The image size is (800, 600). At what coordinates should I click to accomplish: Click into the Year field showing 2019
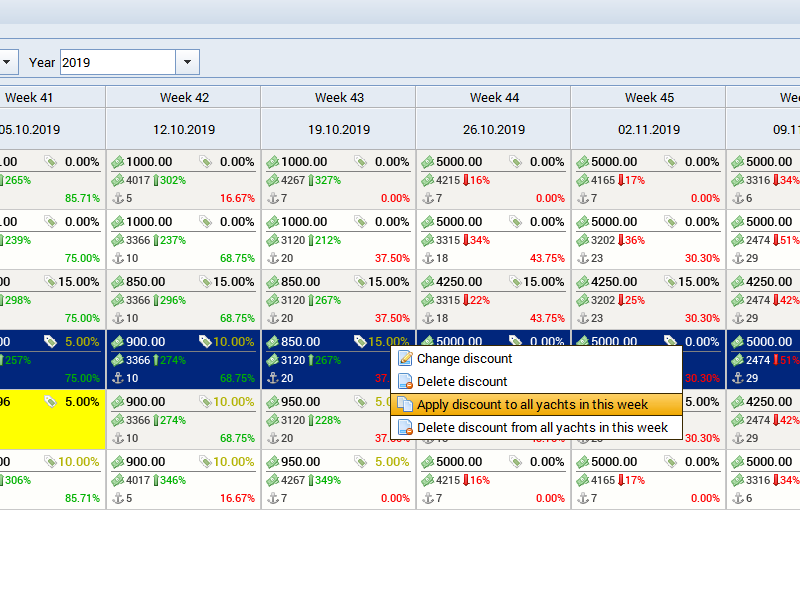(117, 62)
